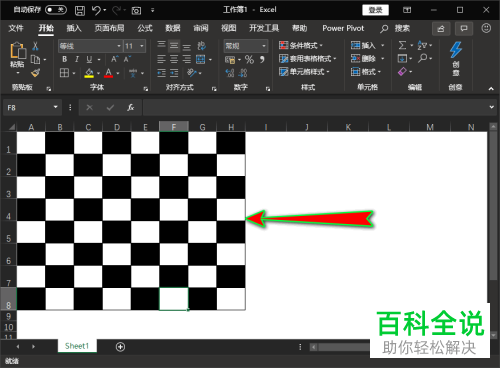Screen dimensions: 500x368
Task: Click increase decimal icon
Action: tap(229, 73)
